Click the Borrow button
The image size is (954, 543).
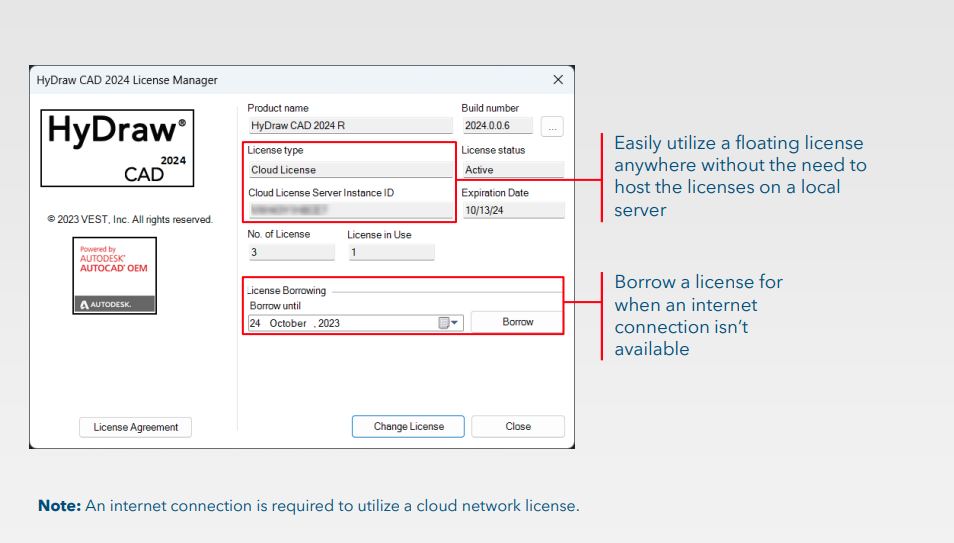coord(517,322)
